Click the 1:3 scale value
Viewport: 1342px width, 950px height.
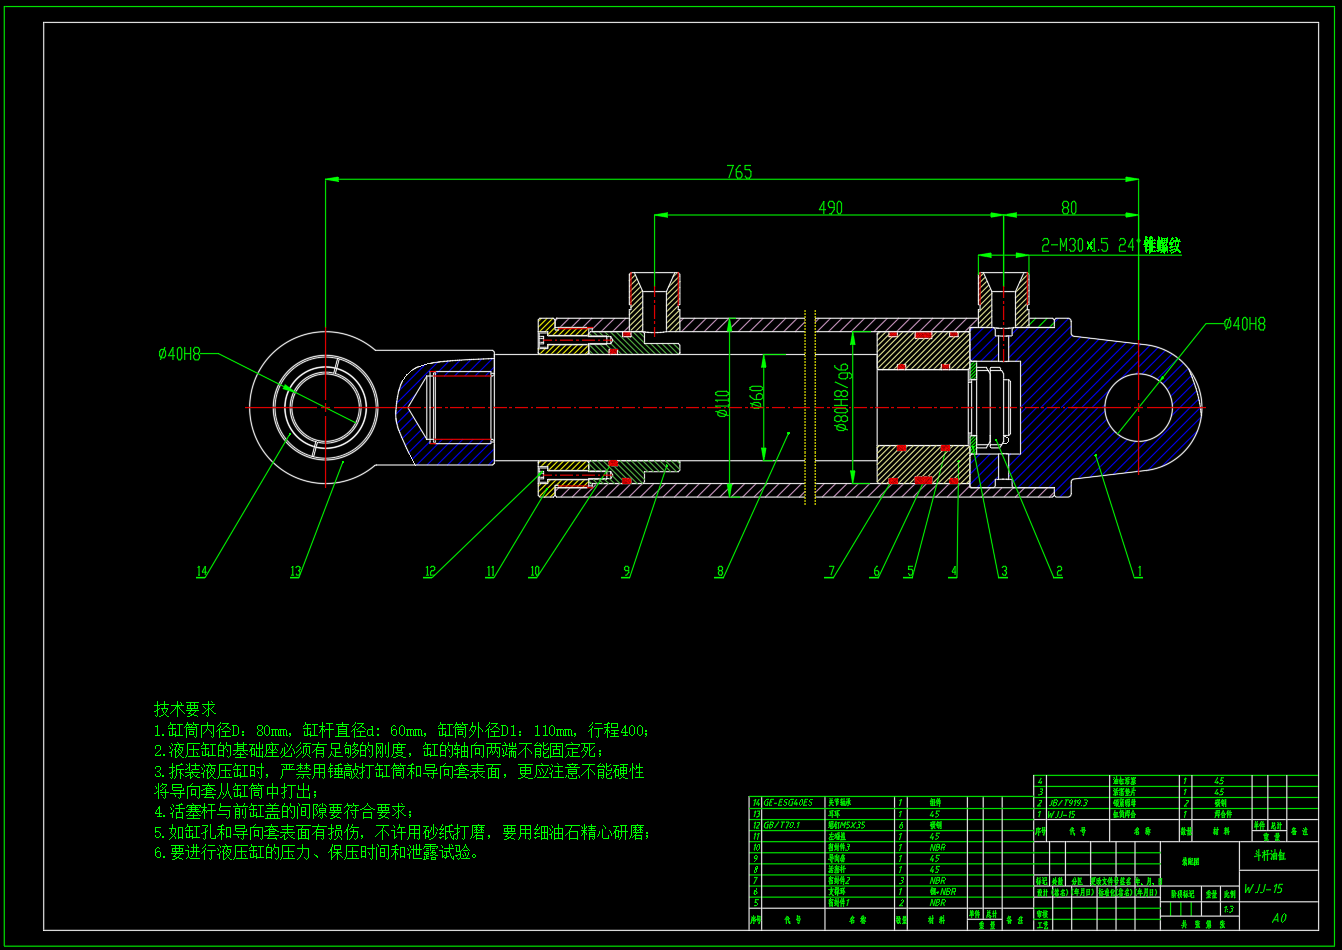pos(1229,909)
